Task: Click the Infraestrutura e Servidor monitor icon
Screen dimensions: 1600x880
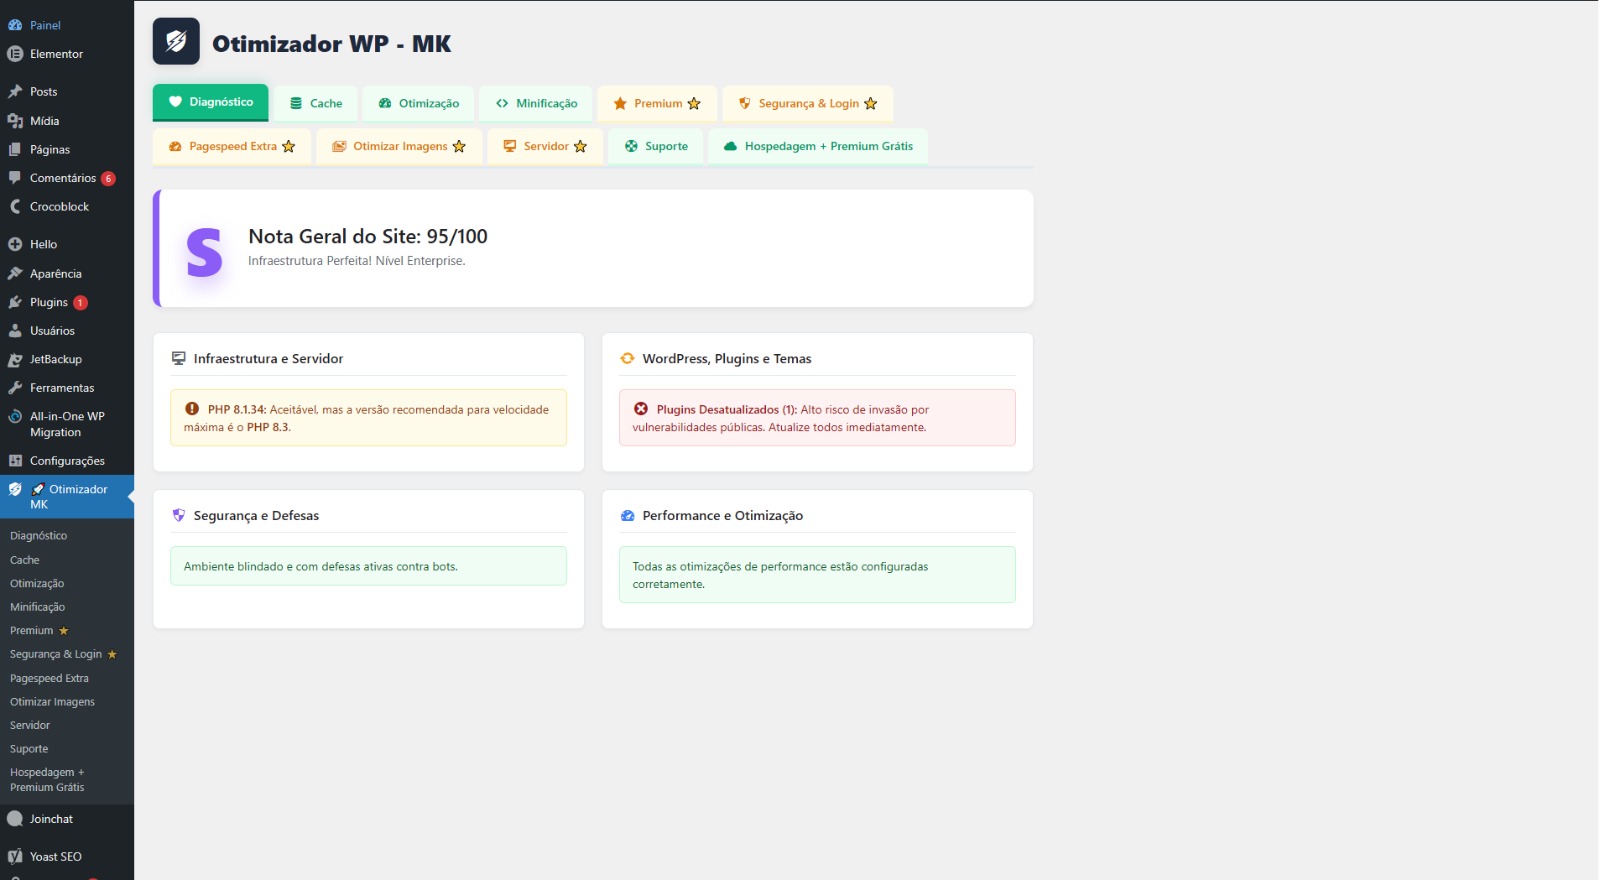Action: (179, 358)
